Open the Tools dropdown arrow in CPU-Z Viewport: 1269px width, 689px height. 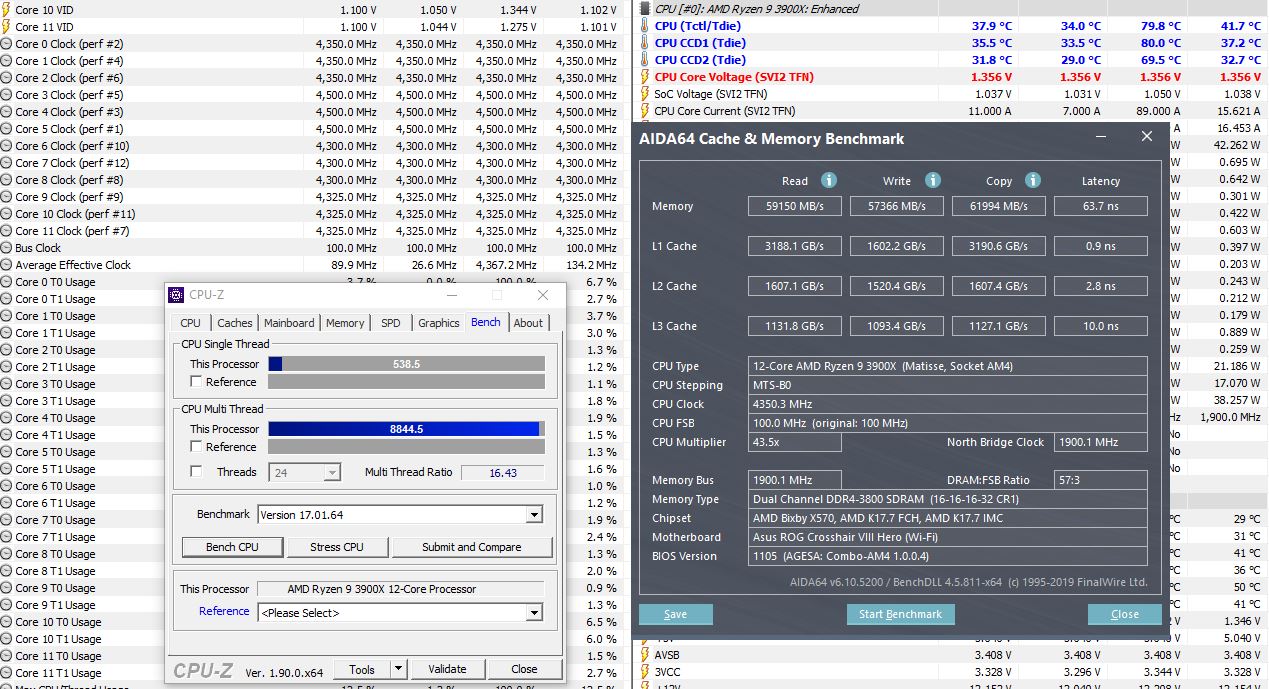tap(398, 670)
